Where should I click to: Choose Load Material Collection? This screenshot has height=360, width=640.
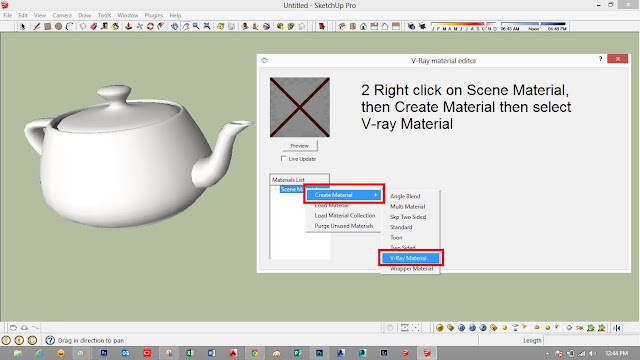344,216
